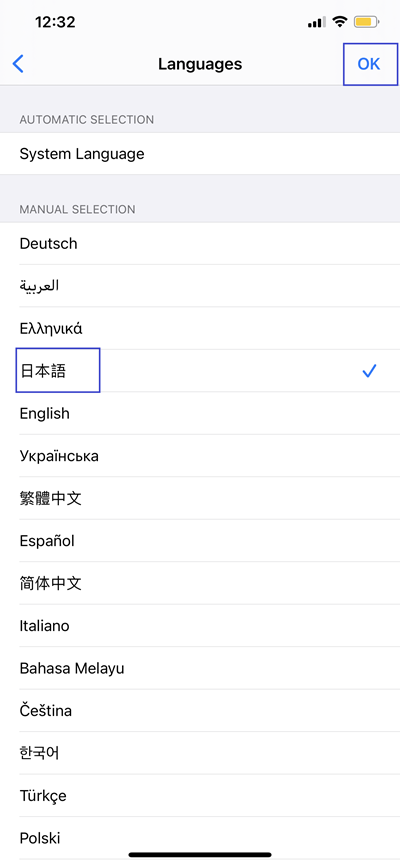Pick Ελληνικά from the list
This screenshot has width=400, height=865.
[x=200, y=329]
